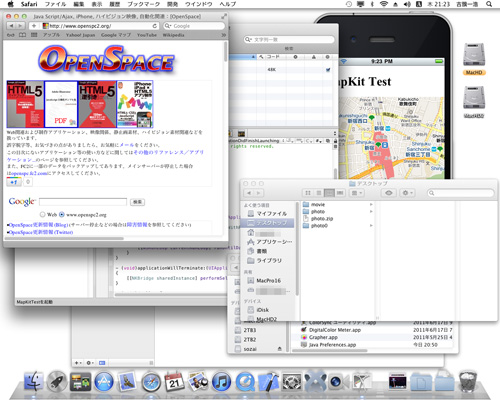The image size is (500, 400).
Task: Click the Google 検索 button on page
Action: (137, 202)
